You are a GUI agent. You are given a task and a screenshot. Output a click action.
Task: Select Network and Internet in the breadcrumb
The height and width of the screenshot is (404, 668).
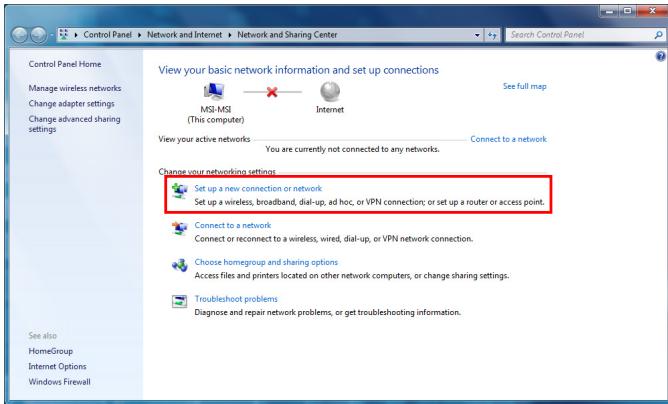click(184, 35)
